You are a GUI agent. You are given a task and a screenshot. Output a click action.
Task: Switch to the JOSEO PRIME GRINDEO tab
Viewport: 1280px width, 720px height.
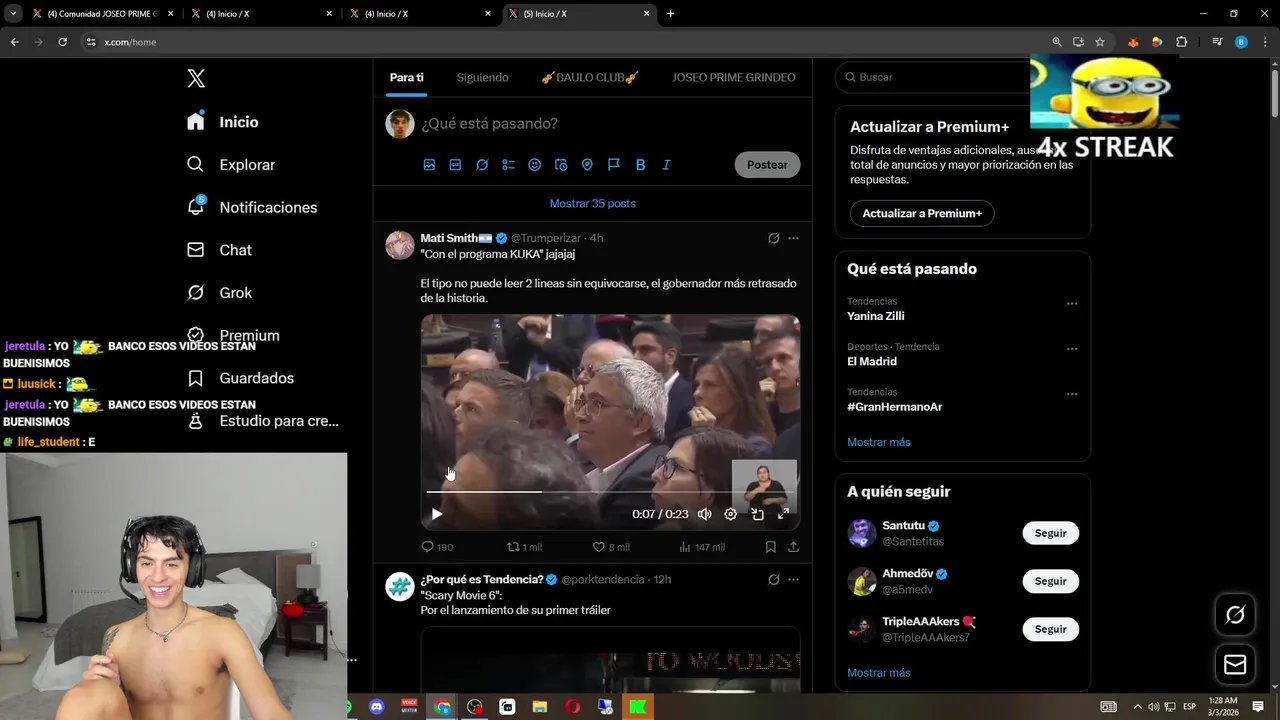tap(734, 77)
